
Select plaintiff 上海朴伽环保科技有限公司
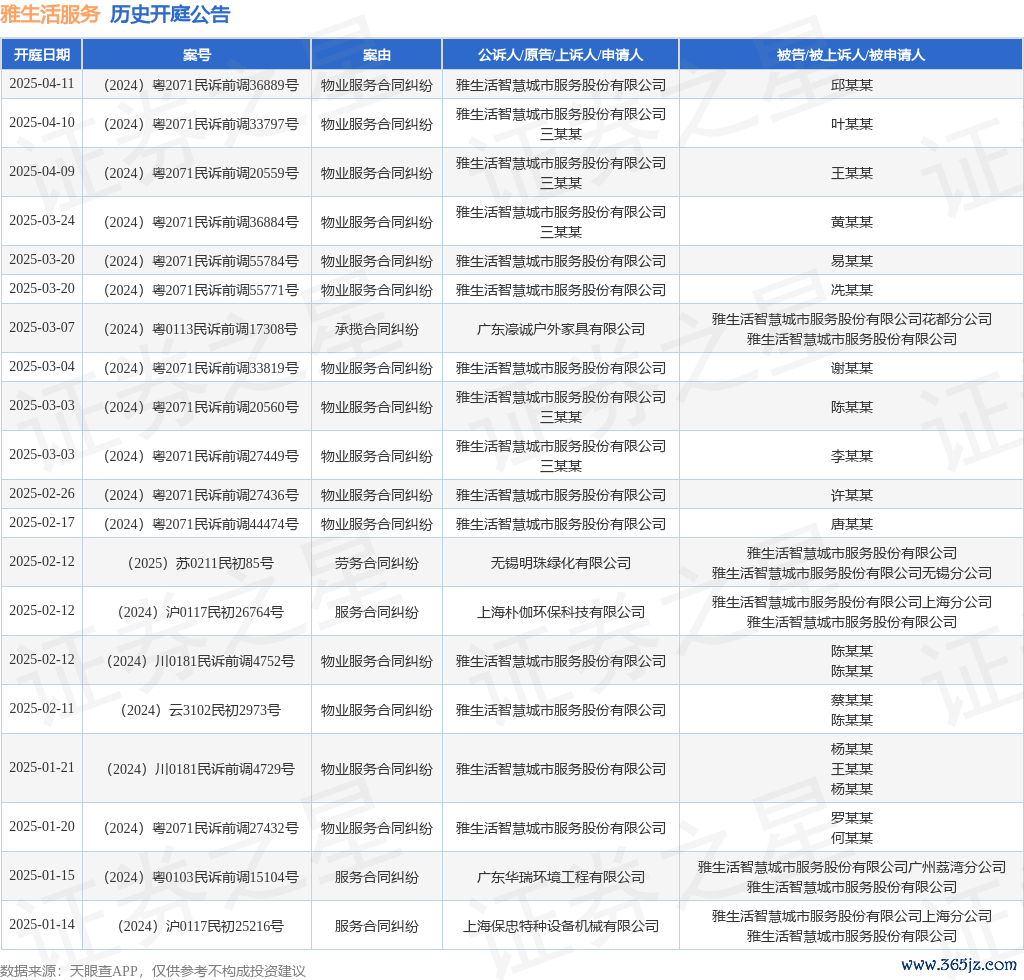(560, 612)
